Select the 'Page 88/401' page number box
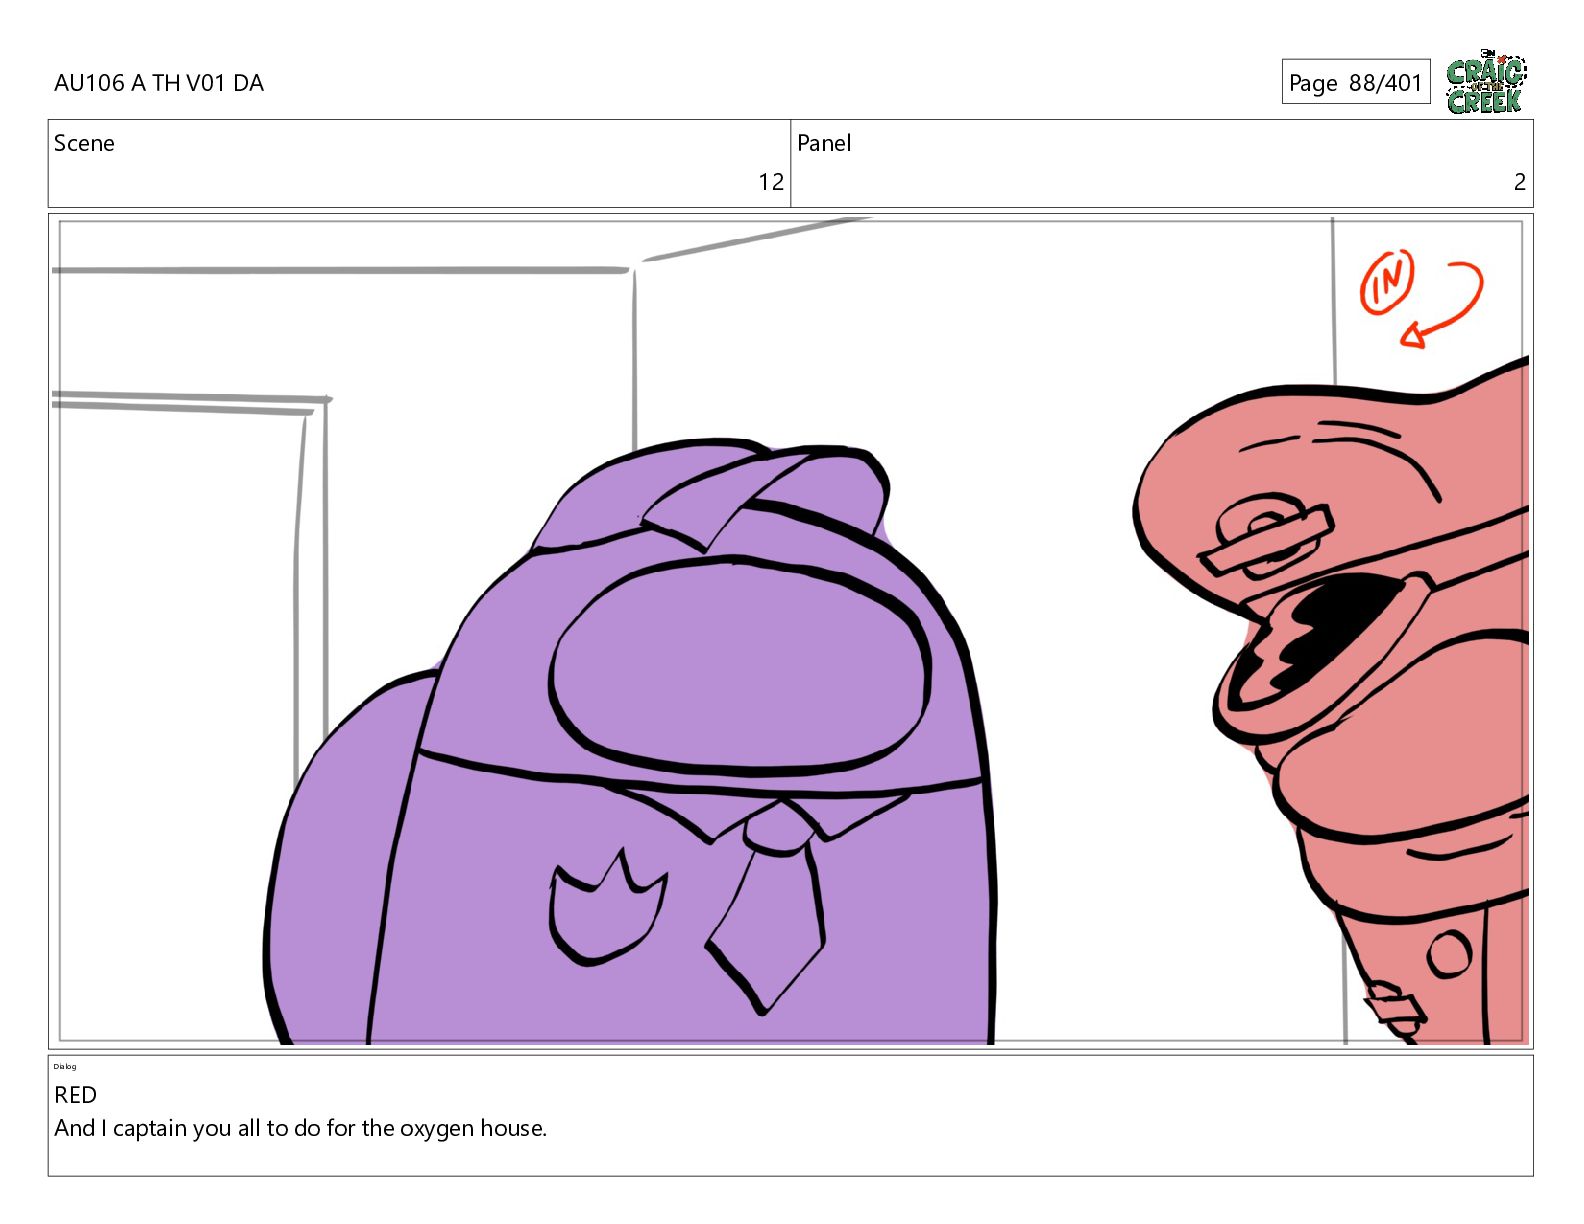The height and width of the screenshot is (1224, 1584). pos(1356,82)
